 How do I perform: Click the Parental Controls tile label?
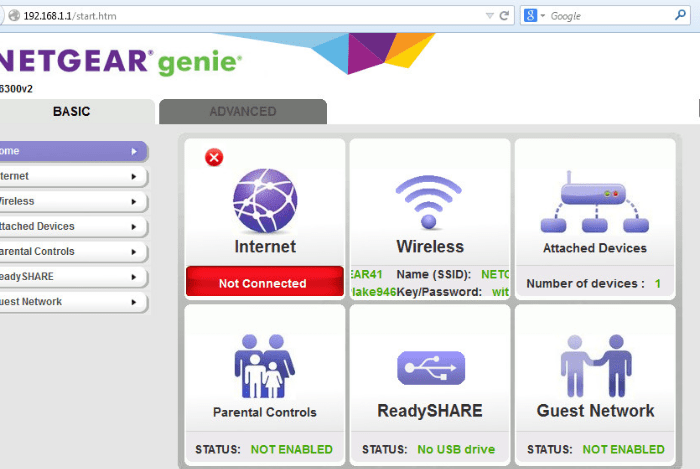265,412
